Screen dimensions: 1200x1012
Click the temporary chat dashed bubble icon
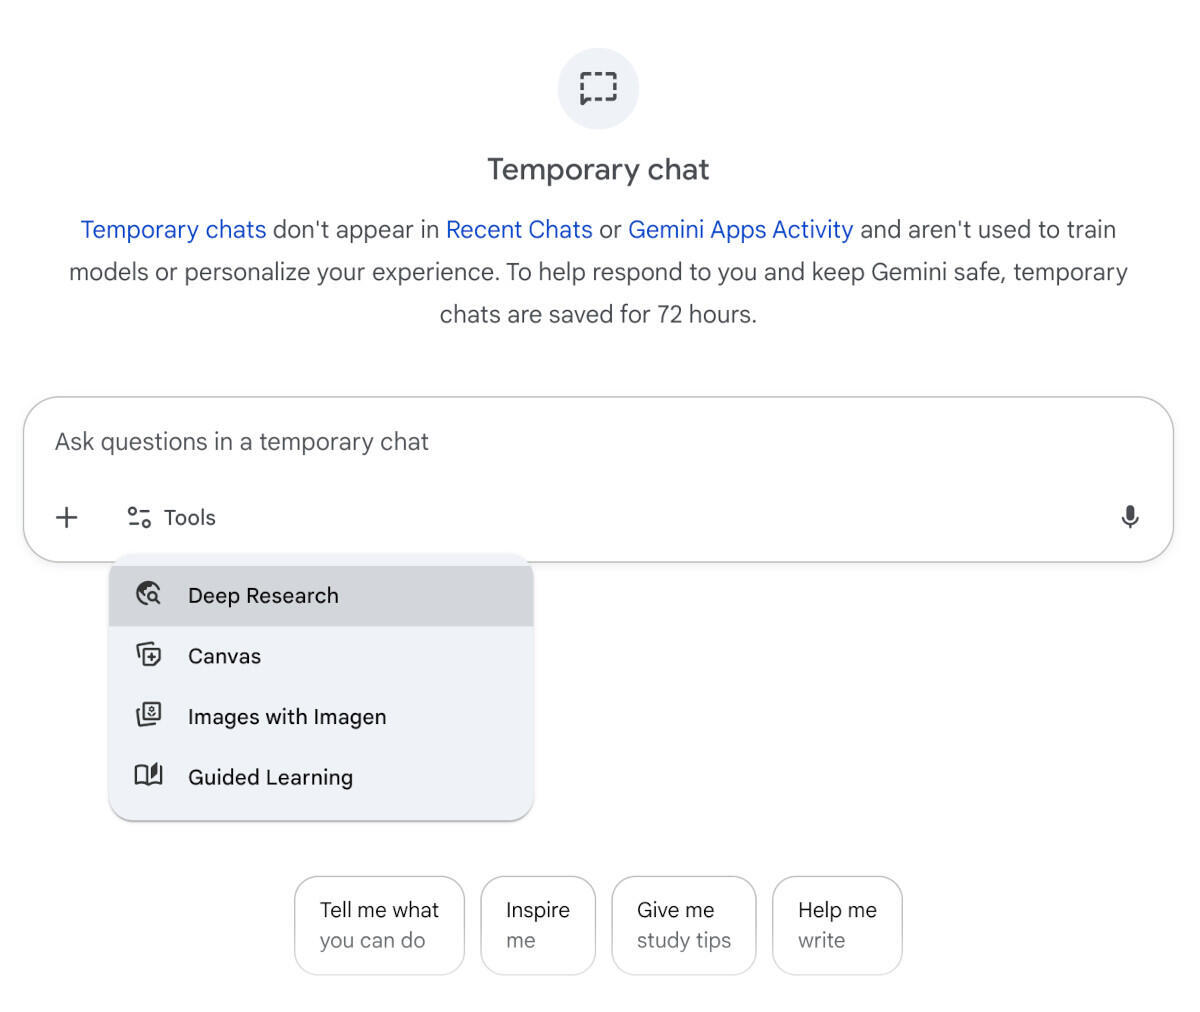pos(598,88)
